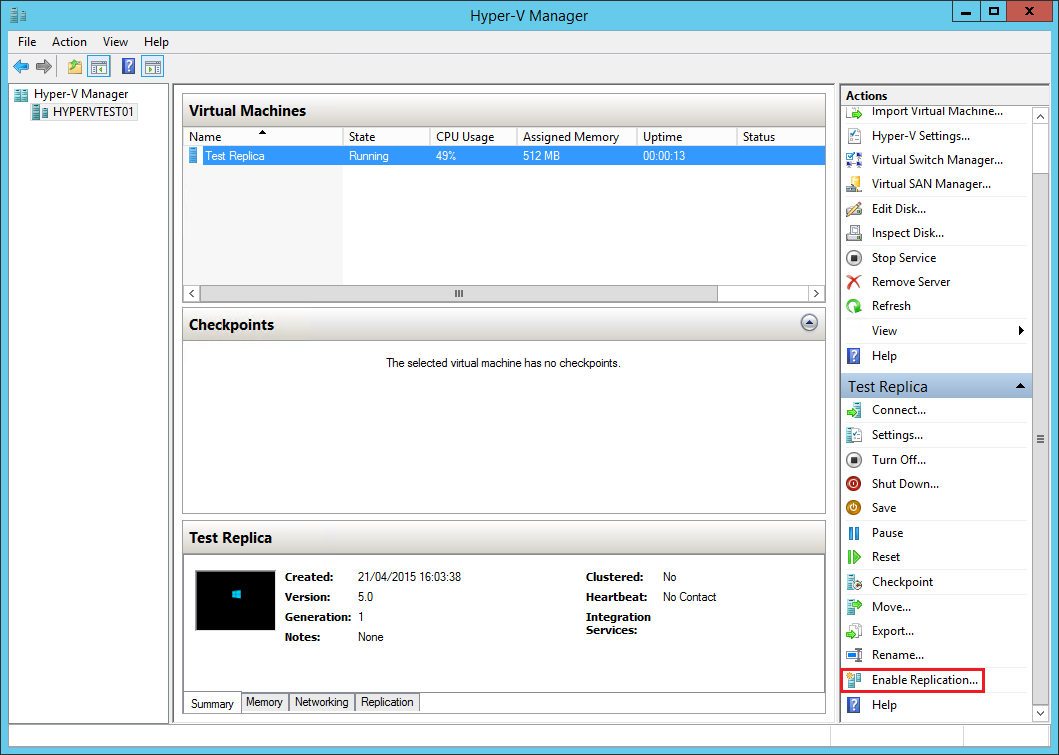
Task: Select HYPERVTEST01 server in the tree
Action: [93, 111]
